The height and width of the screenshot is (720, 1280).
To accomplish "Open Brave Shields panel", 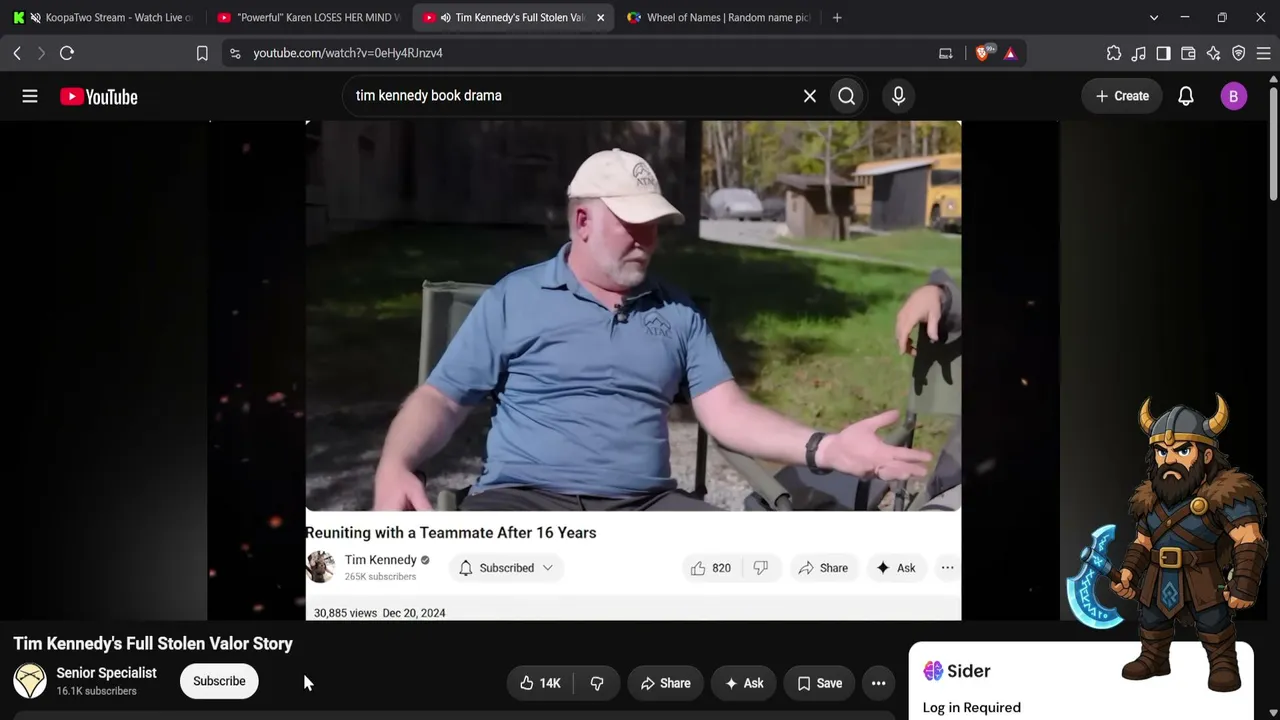I will [983, 53].
